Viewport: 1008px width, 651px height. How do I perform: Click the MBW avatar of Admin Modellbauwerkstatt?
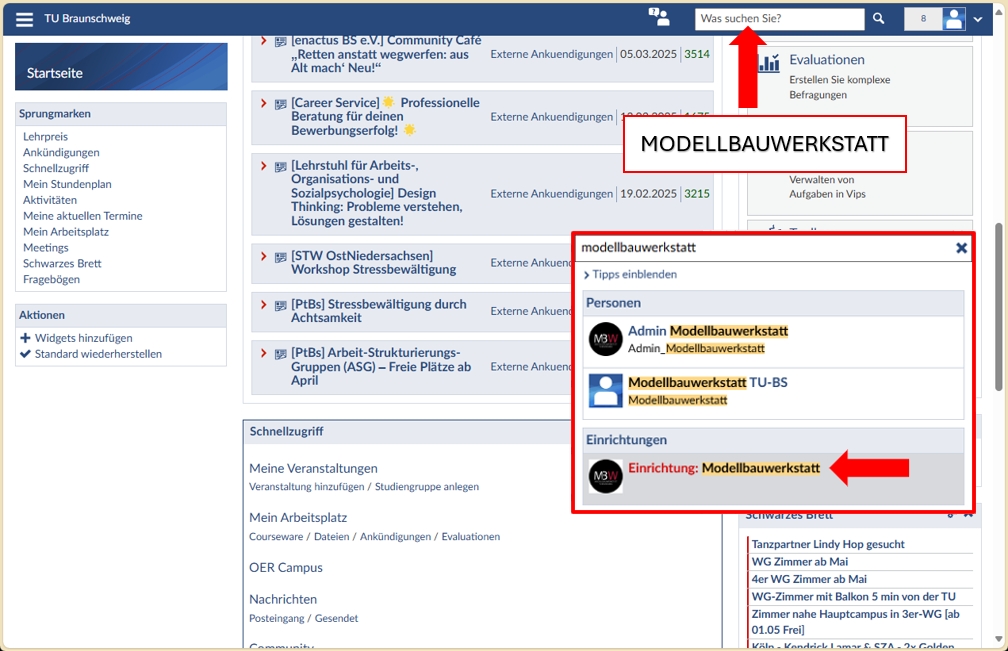tap(606, 339)
